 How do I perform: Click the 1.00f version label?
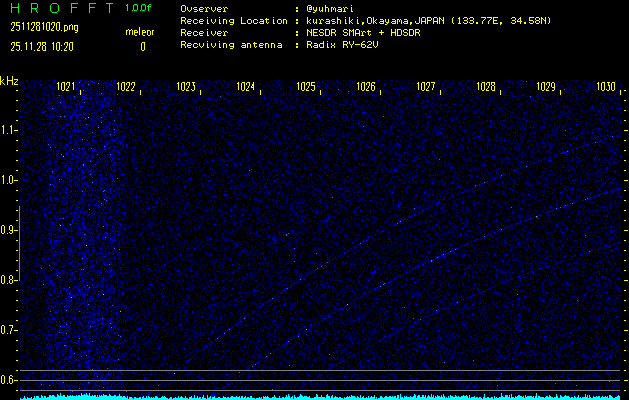point(140,8)
